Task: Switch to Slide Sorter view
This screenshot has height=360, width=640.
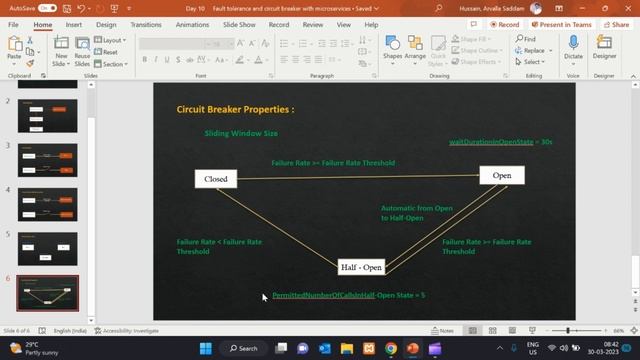Action: (493, 331)
